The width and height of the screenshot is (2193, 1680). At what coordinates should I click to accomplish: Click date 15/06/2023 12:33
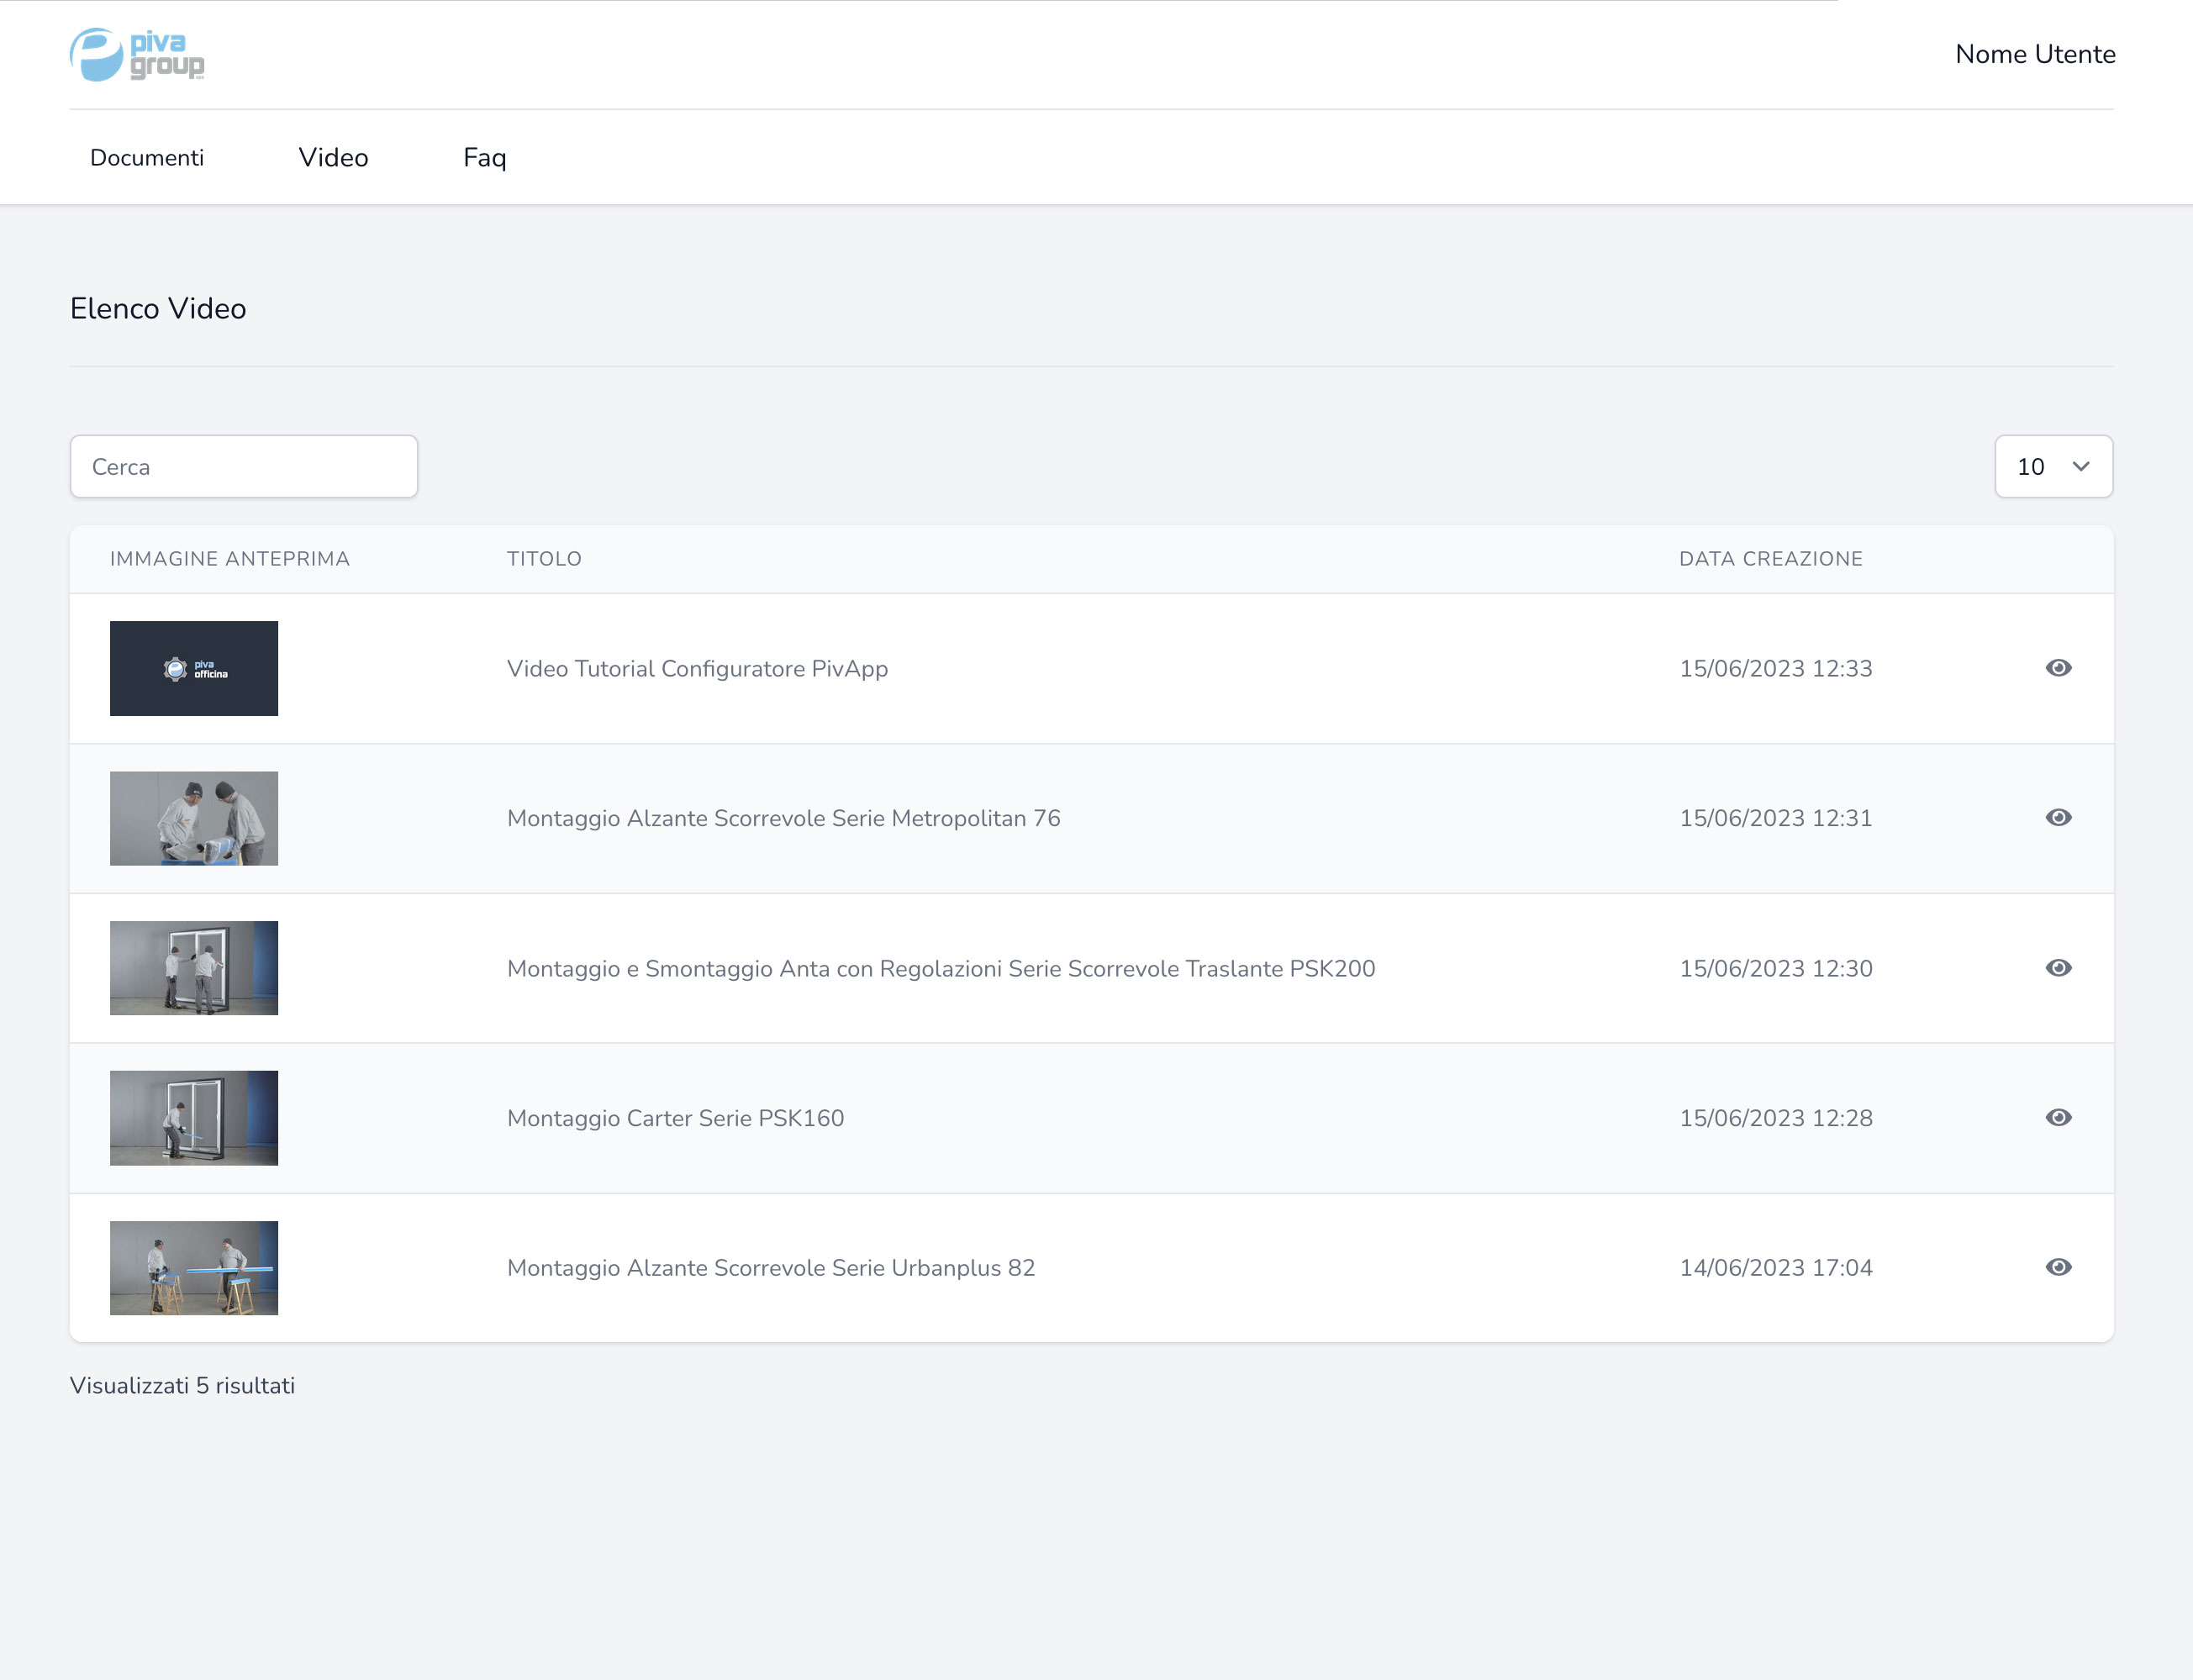pos(1776,668)
